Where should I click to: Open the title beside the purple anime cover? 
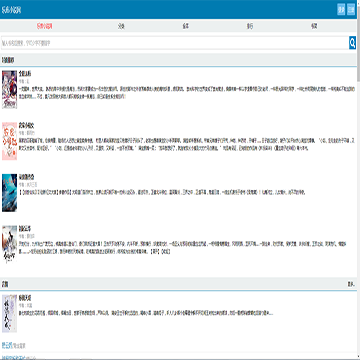tap(25, 73)
